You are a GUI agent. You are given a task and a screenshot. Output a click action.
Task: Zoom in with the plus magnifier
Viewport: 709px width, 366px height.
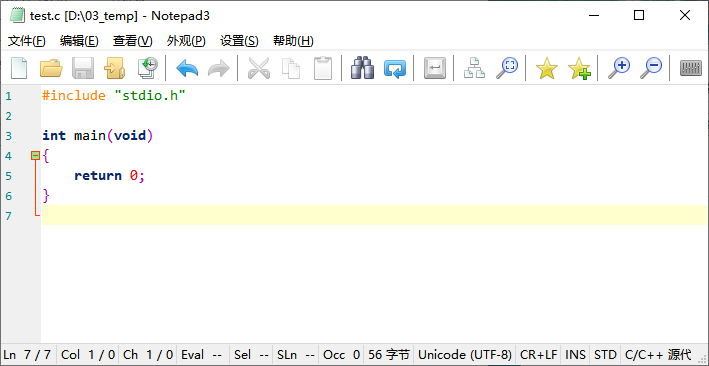click(x=619, y=68)
